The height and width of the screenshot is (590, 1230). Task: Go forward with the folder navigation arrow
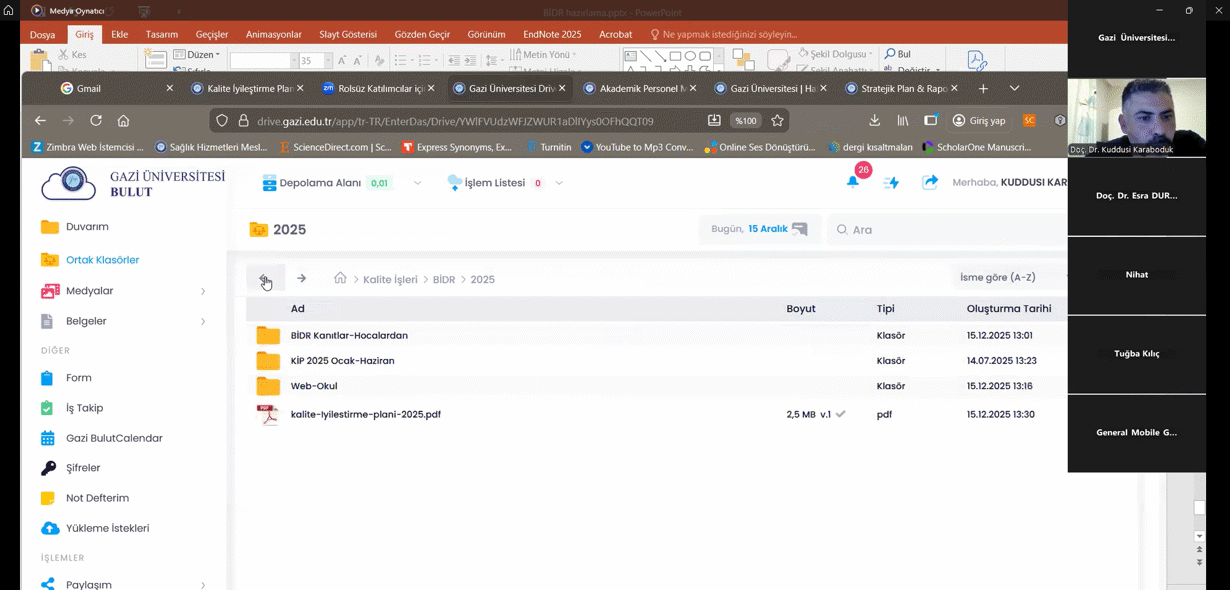coord(301,279)
